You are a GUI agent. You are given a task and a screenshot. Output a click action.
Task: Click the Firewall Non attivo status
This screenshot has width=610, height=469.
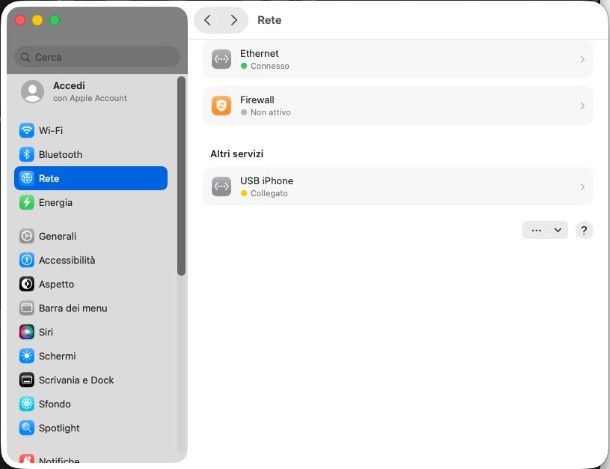(270, 112)
